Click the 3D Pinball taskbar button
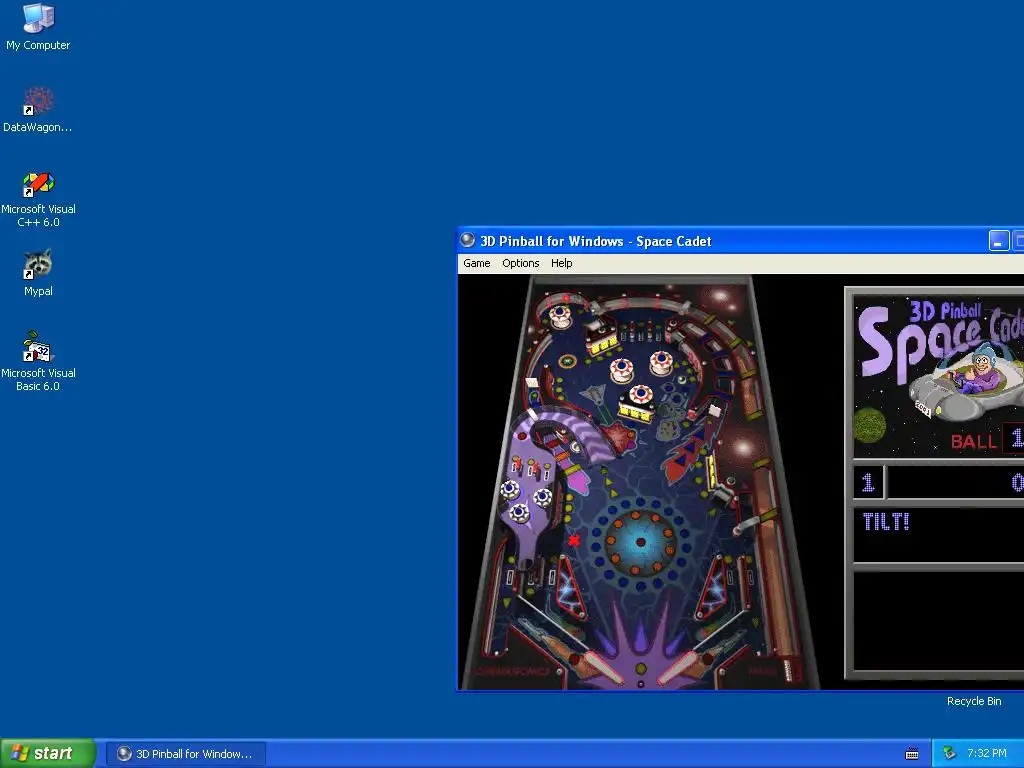Viewport: 1024px width, 768px height. pyautogui.click(x=186, y=754)
